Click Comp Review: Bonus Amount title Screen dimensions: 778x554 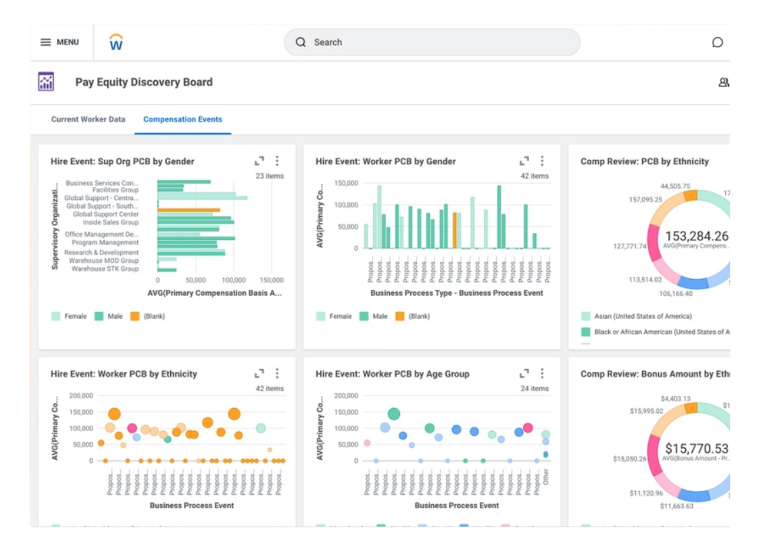(x=655, y=373)
